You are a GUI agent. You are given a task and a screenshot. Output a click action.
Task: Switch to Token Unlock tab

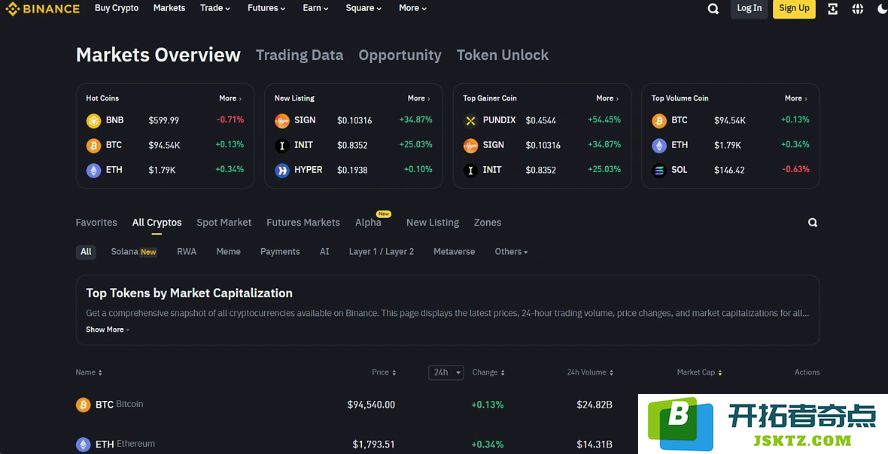point(503,55)
